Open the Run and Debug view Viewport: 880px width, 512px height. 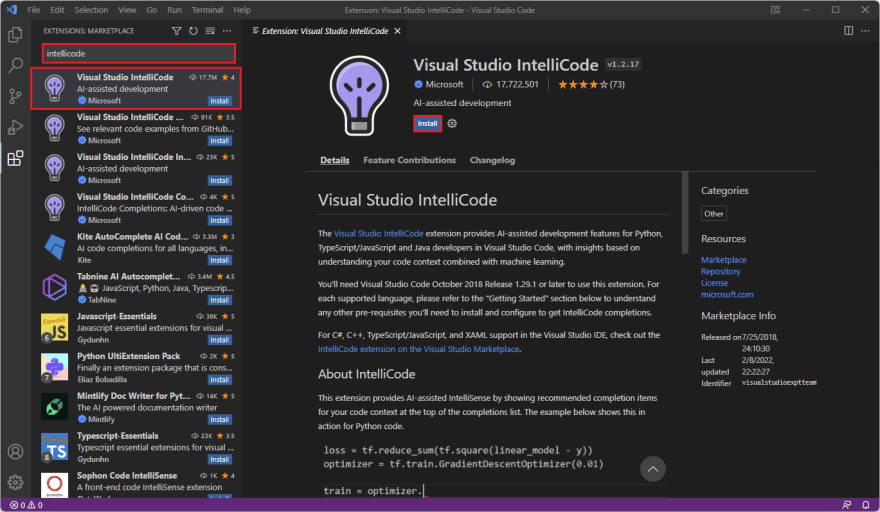(15, 127)
